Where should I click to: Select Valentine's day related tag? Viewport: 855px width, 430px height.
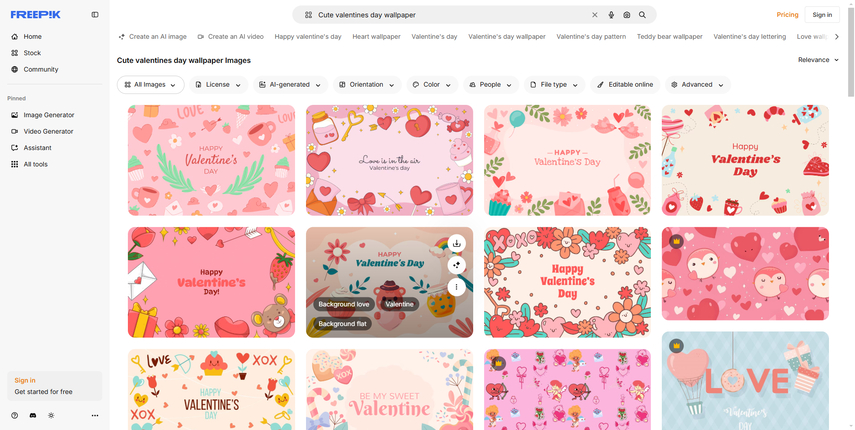[x=434, y=37]
